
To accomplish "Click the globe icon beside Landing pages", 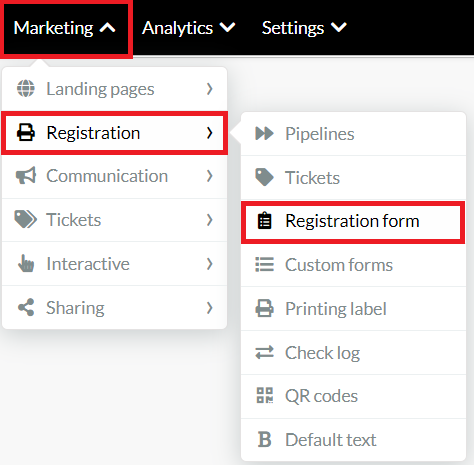I will tap(26, 89).
